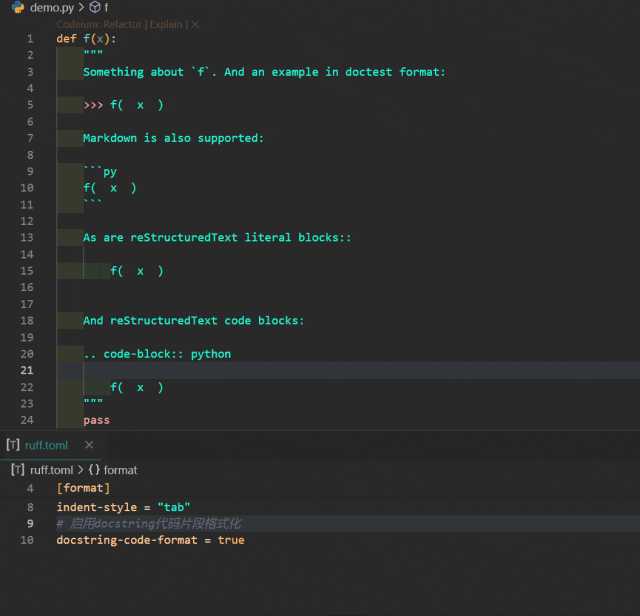Click the TOML icon on the ruff.toml tab
This screenshot has height=616, width=640.
click(13, 445)
